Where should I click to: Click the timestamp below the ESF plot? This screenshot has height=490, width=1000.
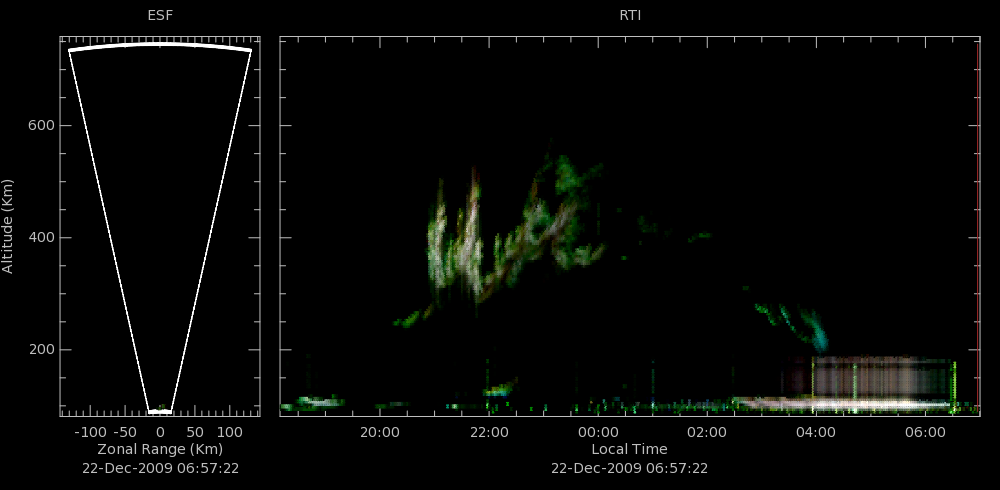click(x=161, y=468)
